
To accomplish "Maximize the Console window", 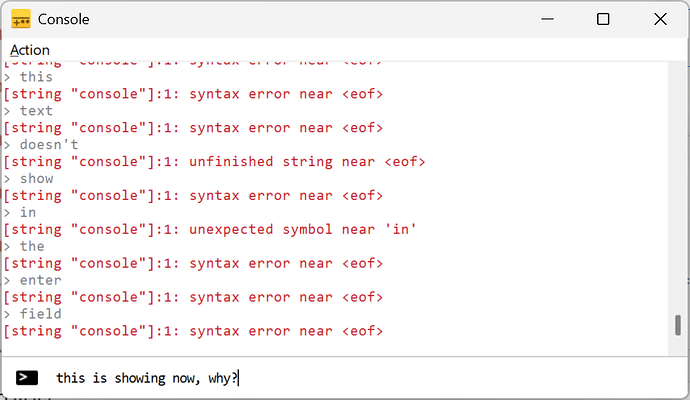I will click(603, 19).
